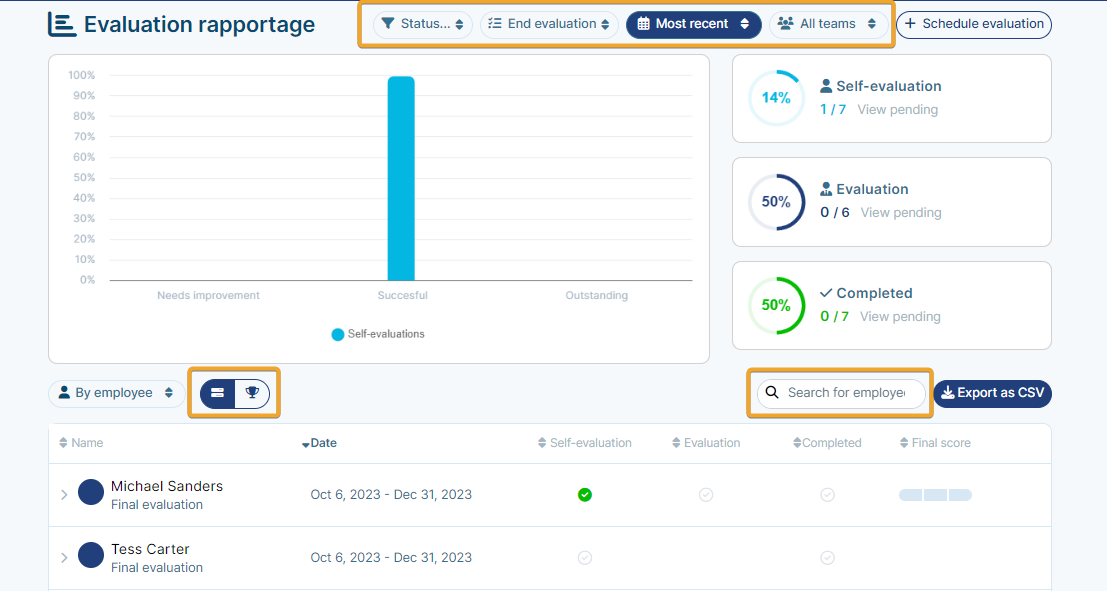Viewport: 1107px width, 591px height.
Task: Switch to the list view icon
Action: coord(217,393)
